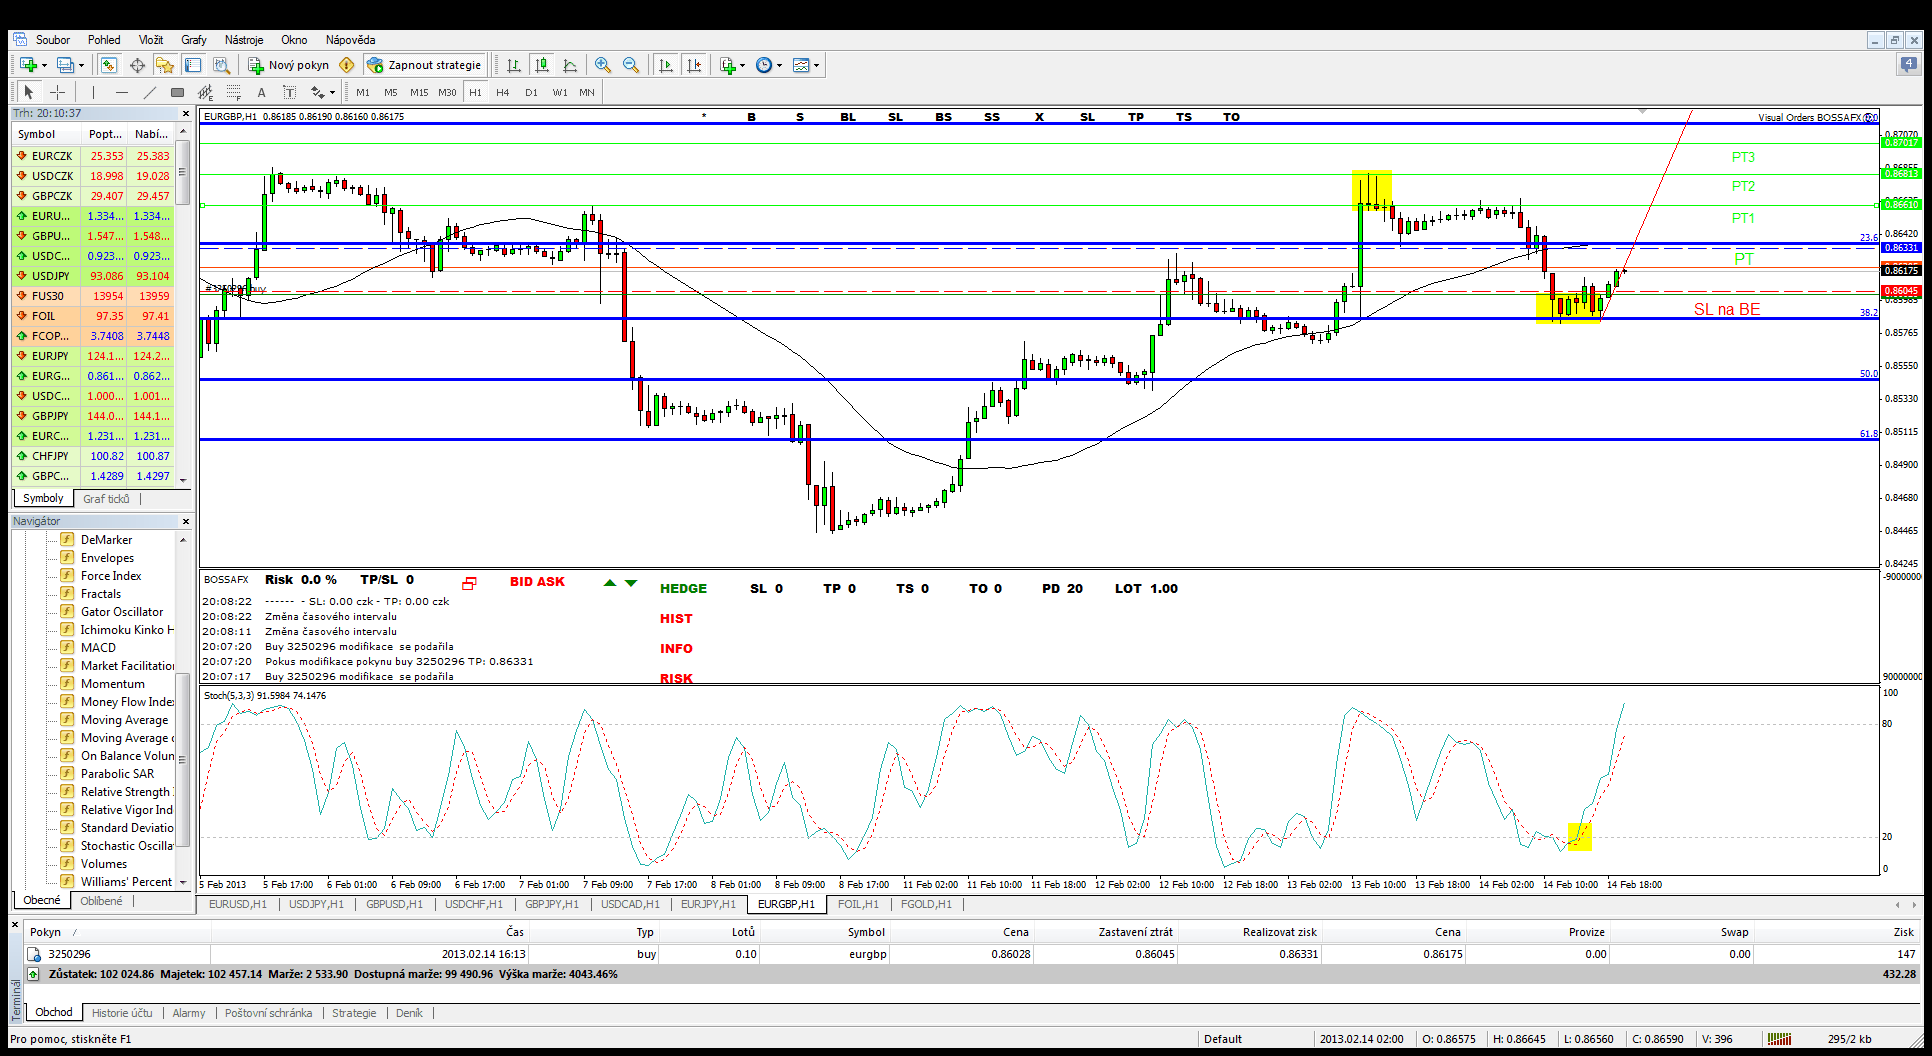
Task: Open the Terminal window toolbar icon
Action: click(x=193, y=65)
